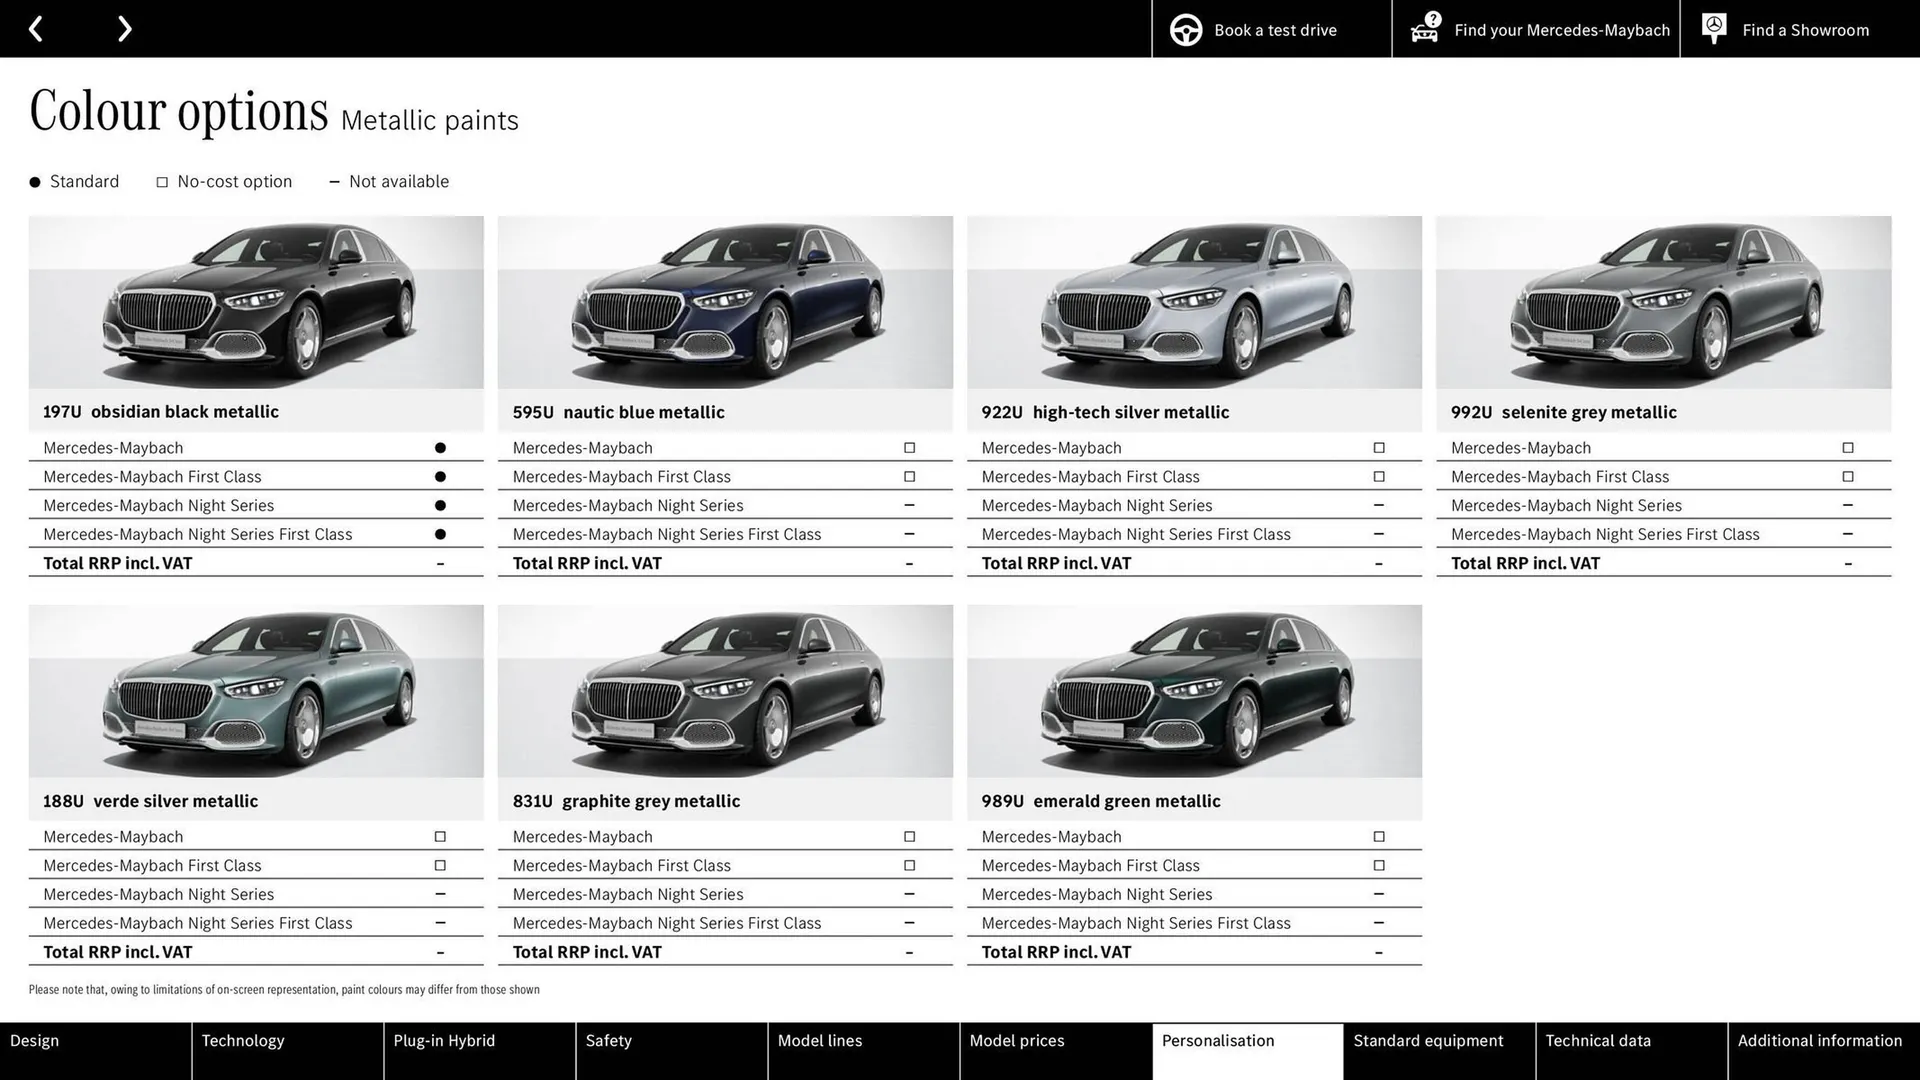Select Mercedes-Maybach option for emerald green metallic
The width and height of the screenshot is (1920, 1080).
(1379, 836)
